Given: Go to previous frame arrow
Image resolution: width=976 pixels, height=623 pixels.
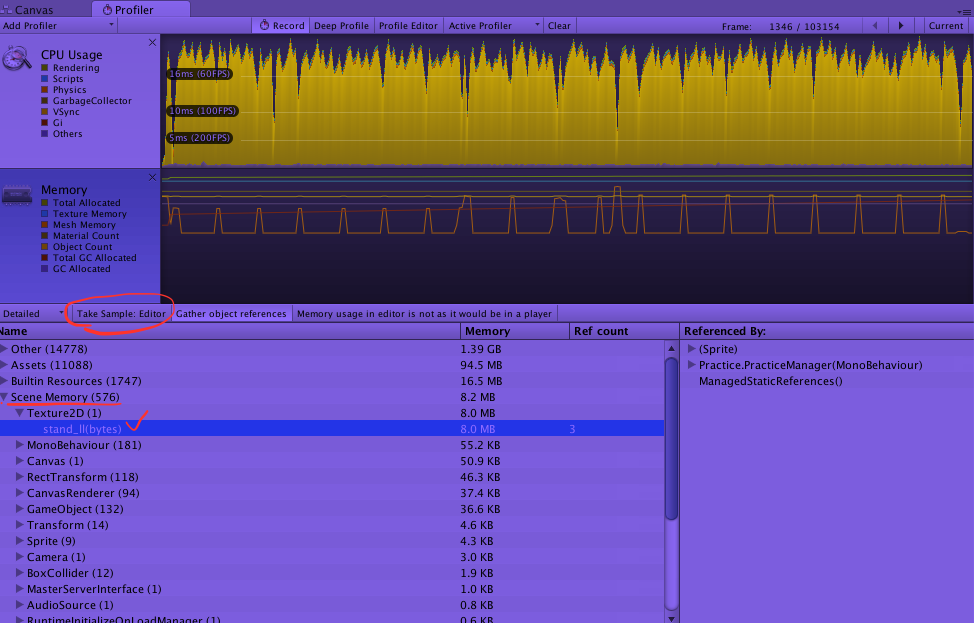Looking at the screenshot, I should (875, 26).
